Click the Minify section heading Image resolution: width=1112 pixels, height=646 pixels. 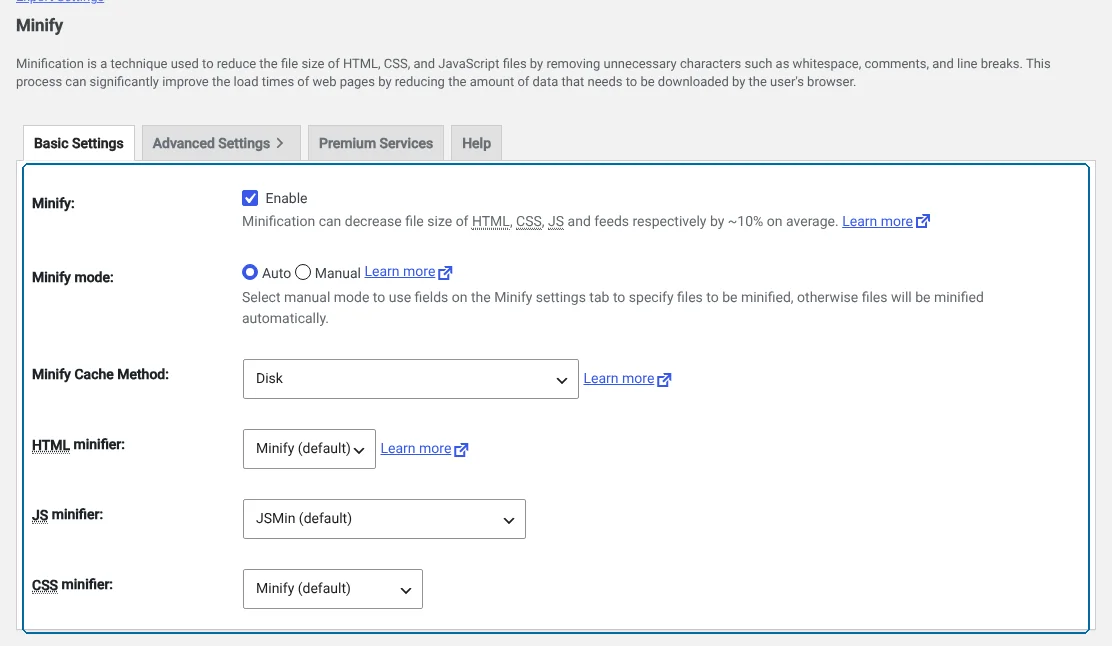coord(40,26)
